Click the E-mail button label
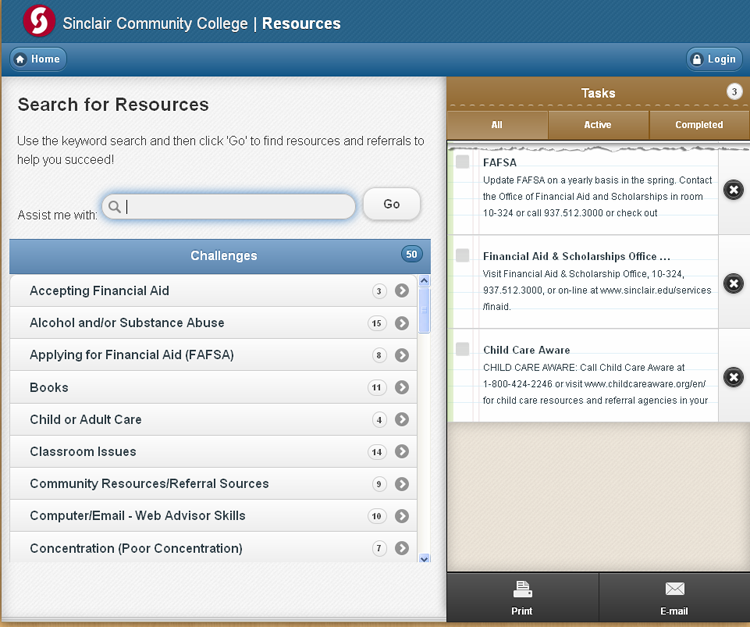750x627 pixels. click(674, 611)
